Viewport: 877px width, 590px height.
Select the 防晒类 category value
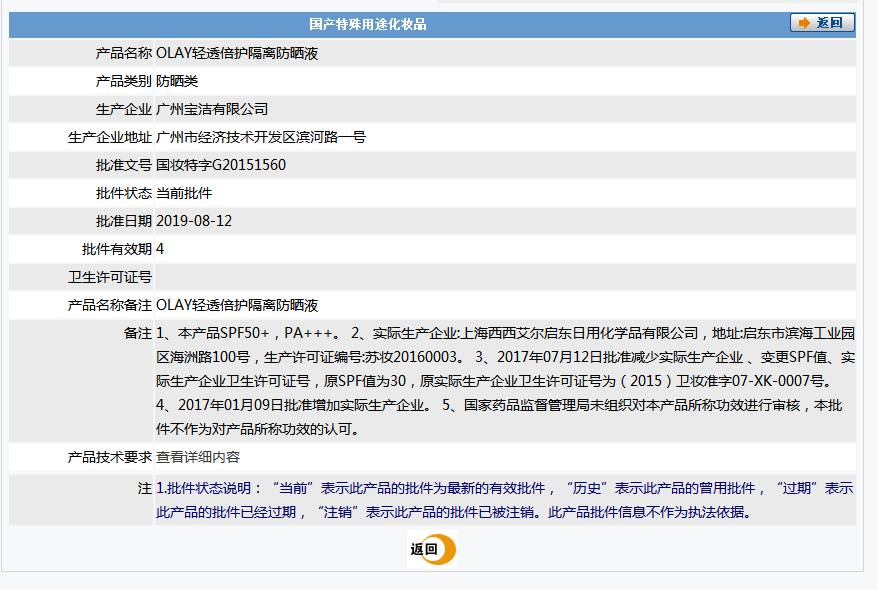pos(177,81)
